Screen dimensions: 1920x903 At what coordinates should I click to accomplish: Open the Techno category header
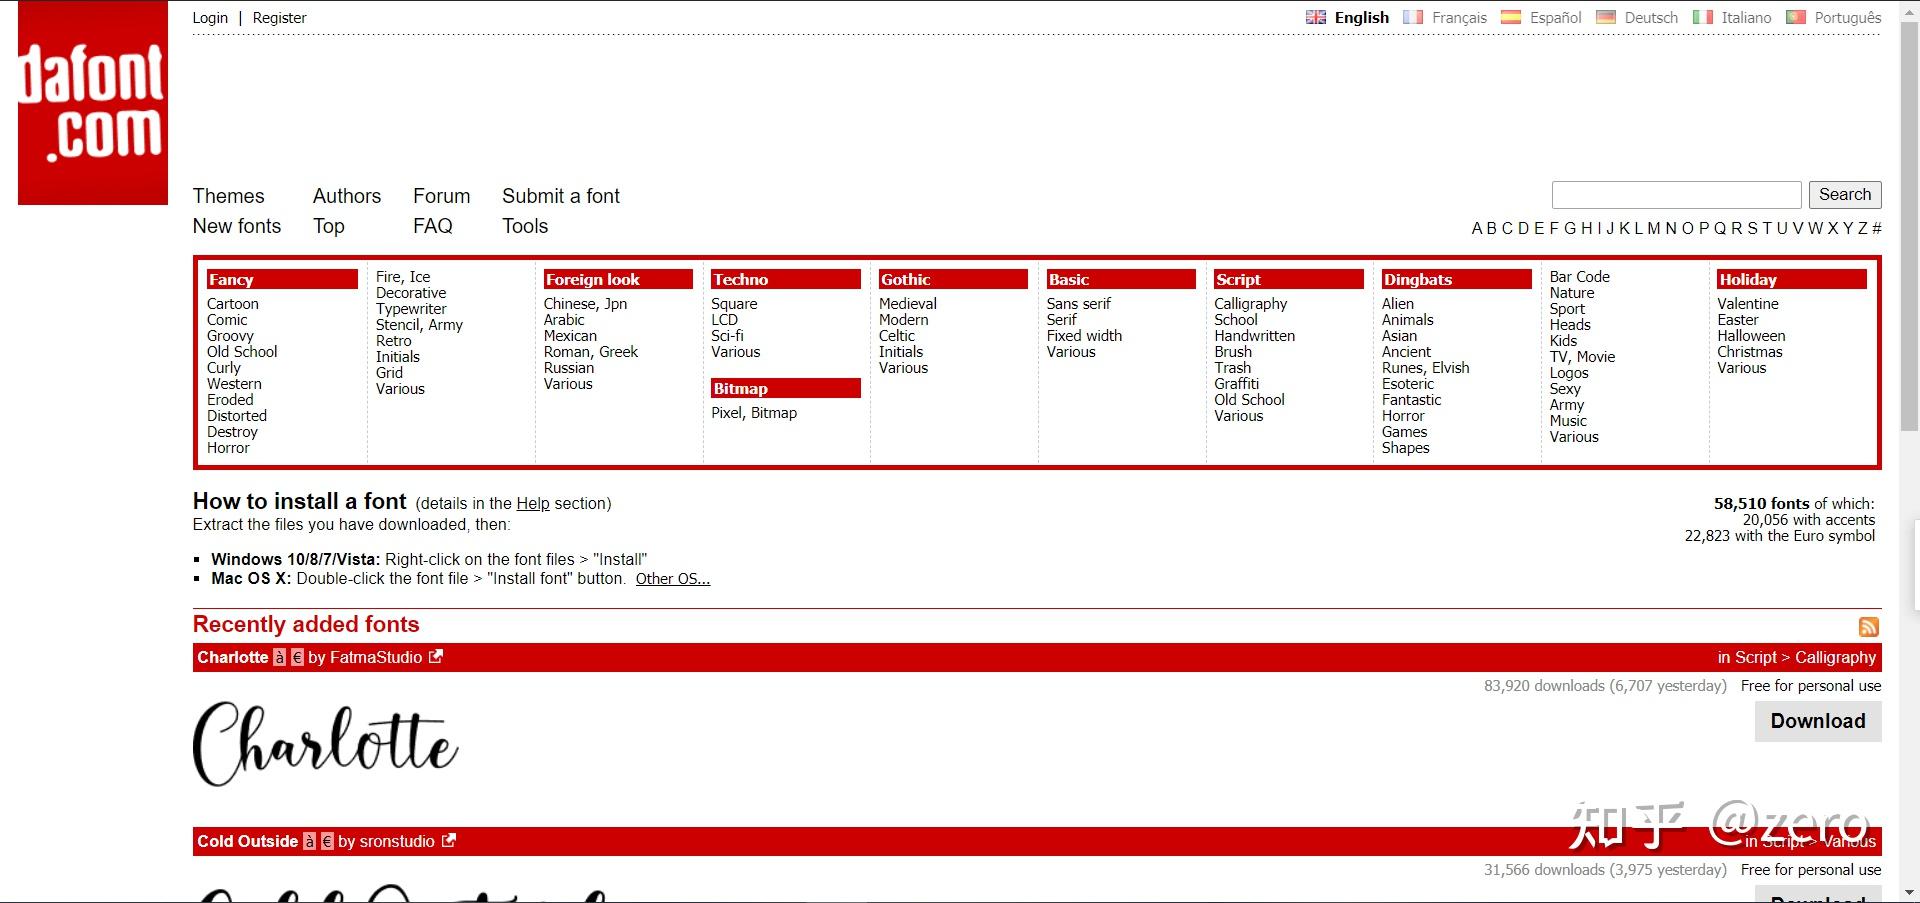tap(785, 279)
